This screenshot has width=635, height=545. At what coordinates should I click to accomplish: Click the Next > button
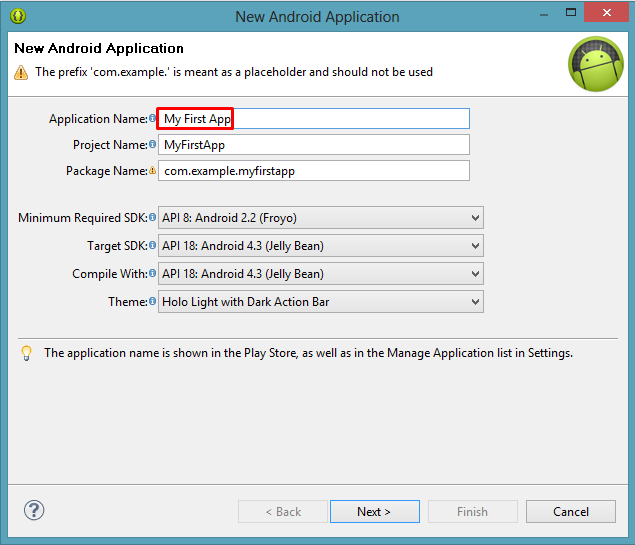point(375,511)
